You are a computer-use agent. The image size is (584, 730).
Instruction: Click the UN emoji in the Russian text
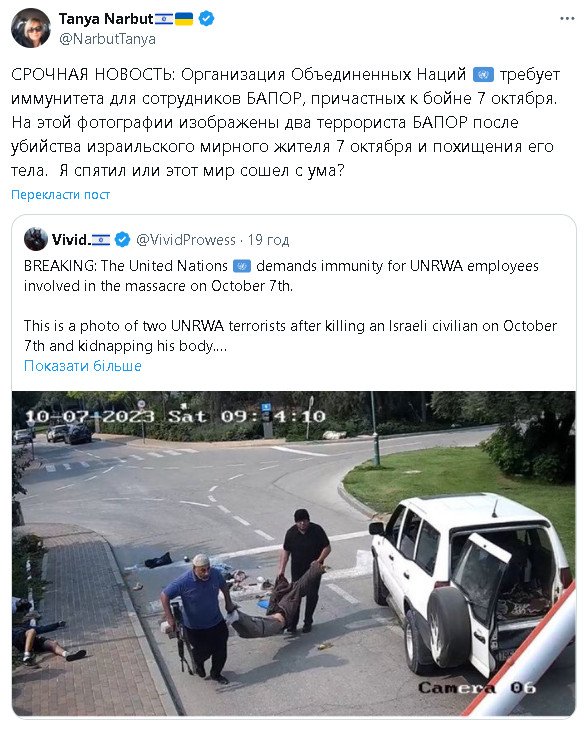483,74
